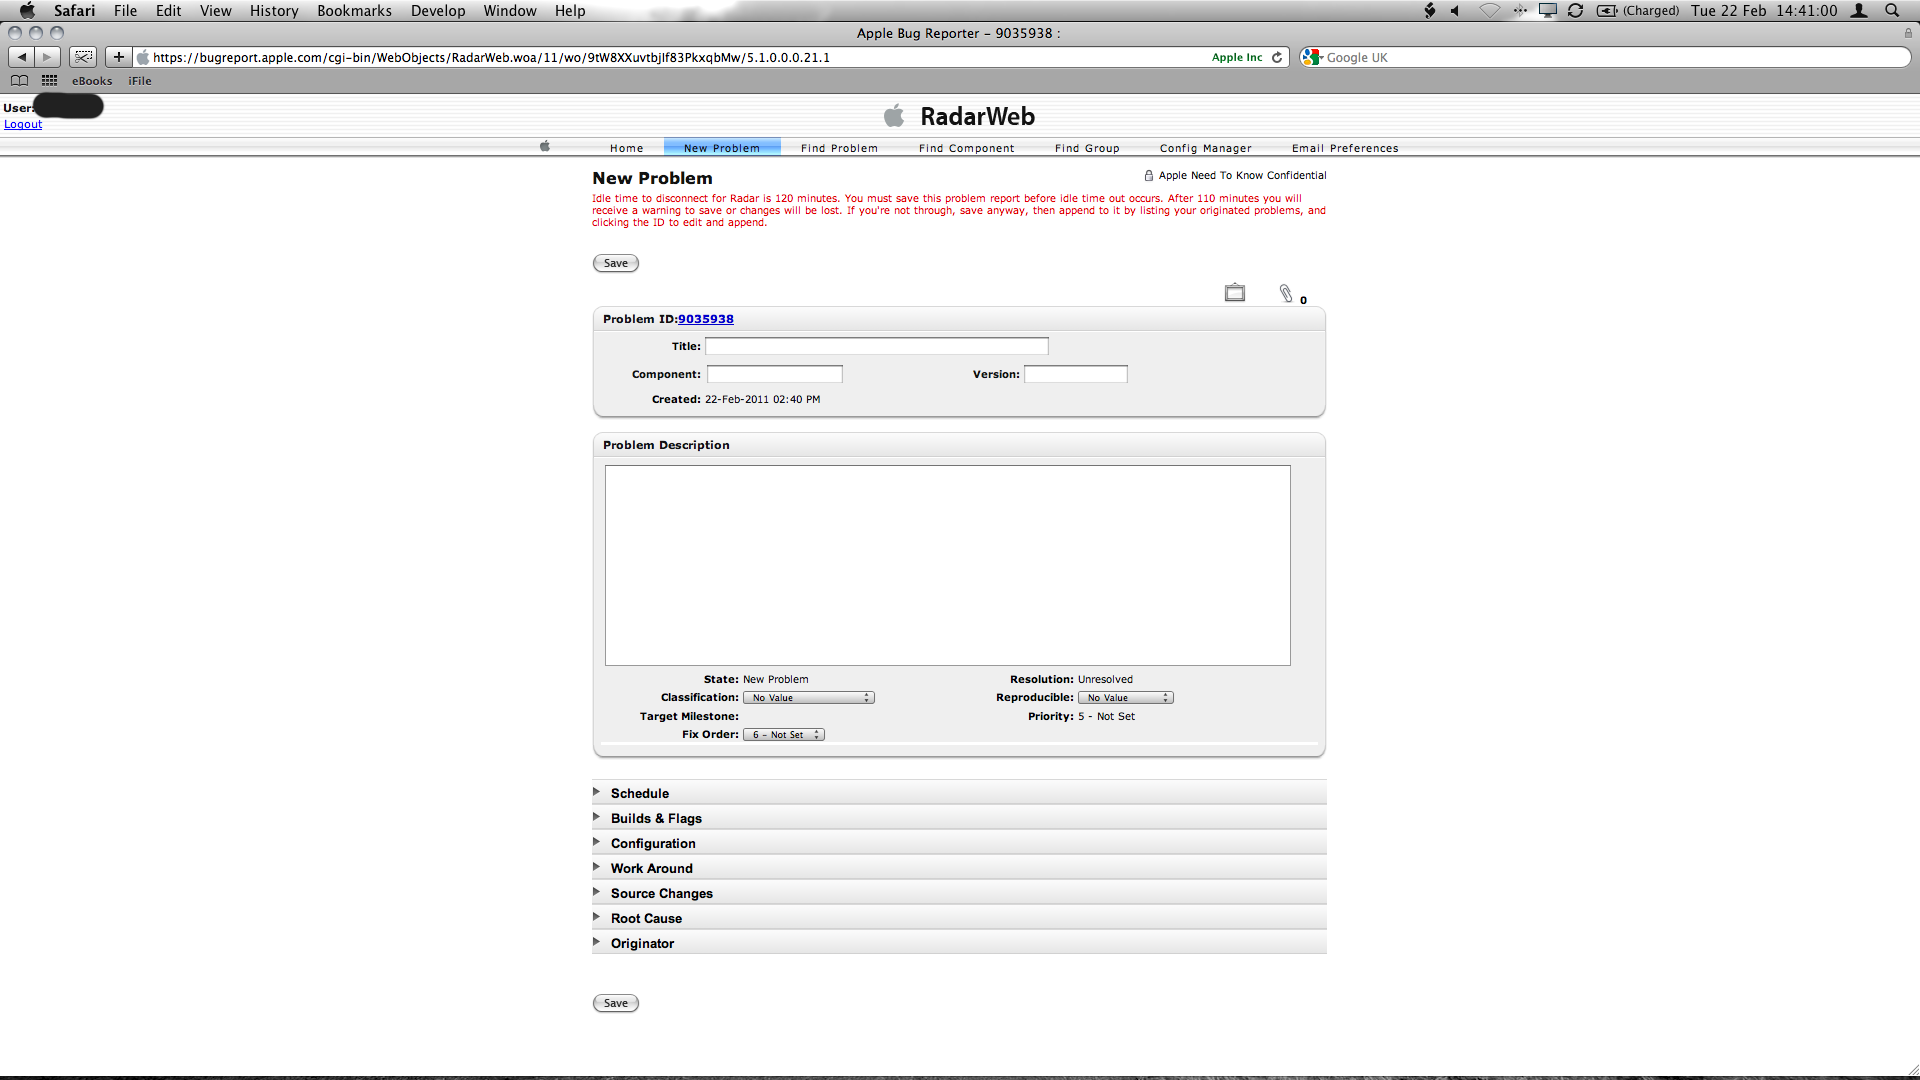Open the Fix Order dropdown
The height and width of the screenshot is (1080, 1920).
[x=784, y=735]
